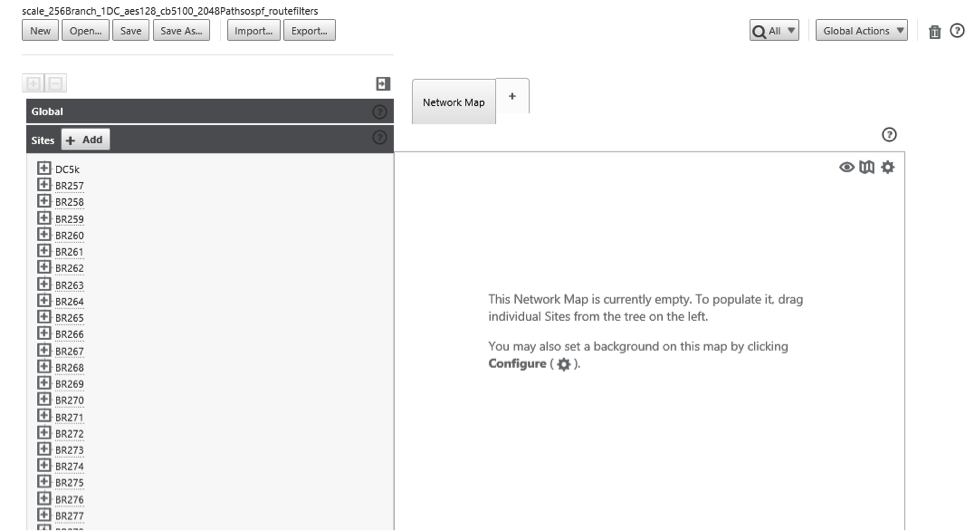Add a new map tab with plus

(512, 96)
